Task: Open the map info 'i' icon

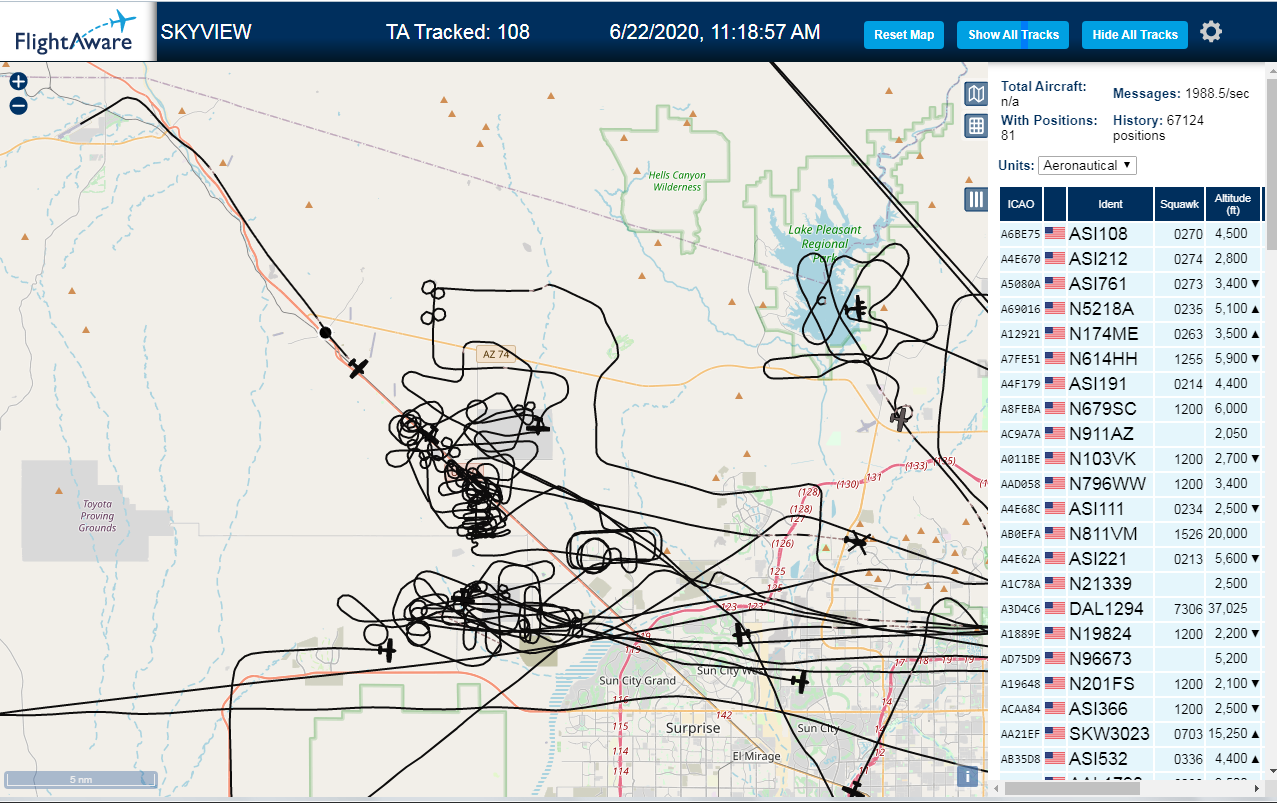Action: 967,775
